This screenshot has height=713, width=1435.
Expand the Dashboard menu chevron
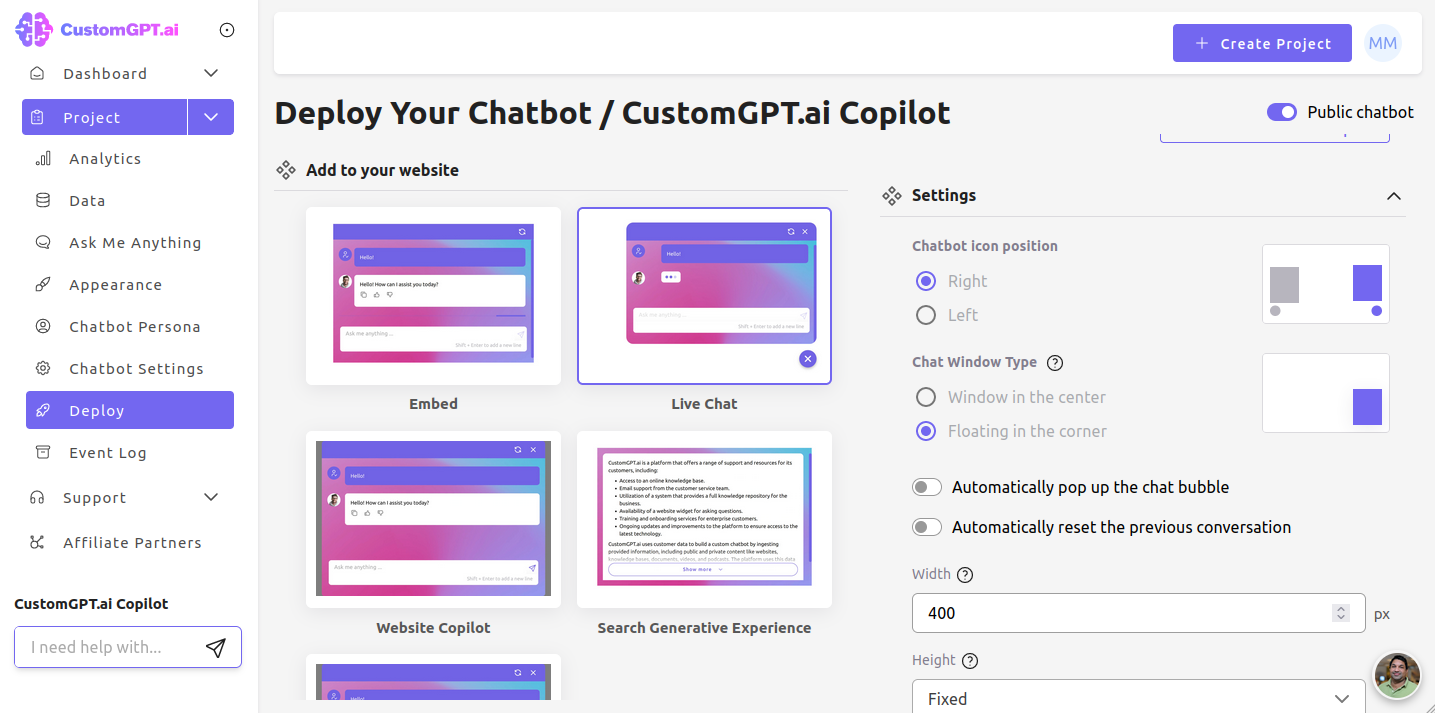coord(211,73)
